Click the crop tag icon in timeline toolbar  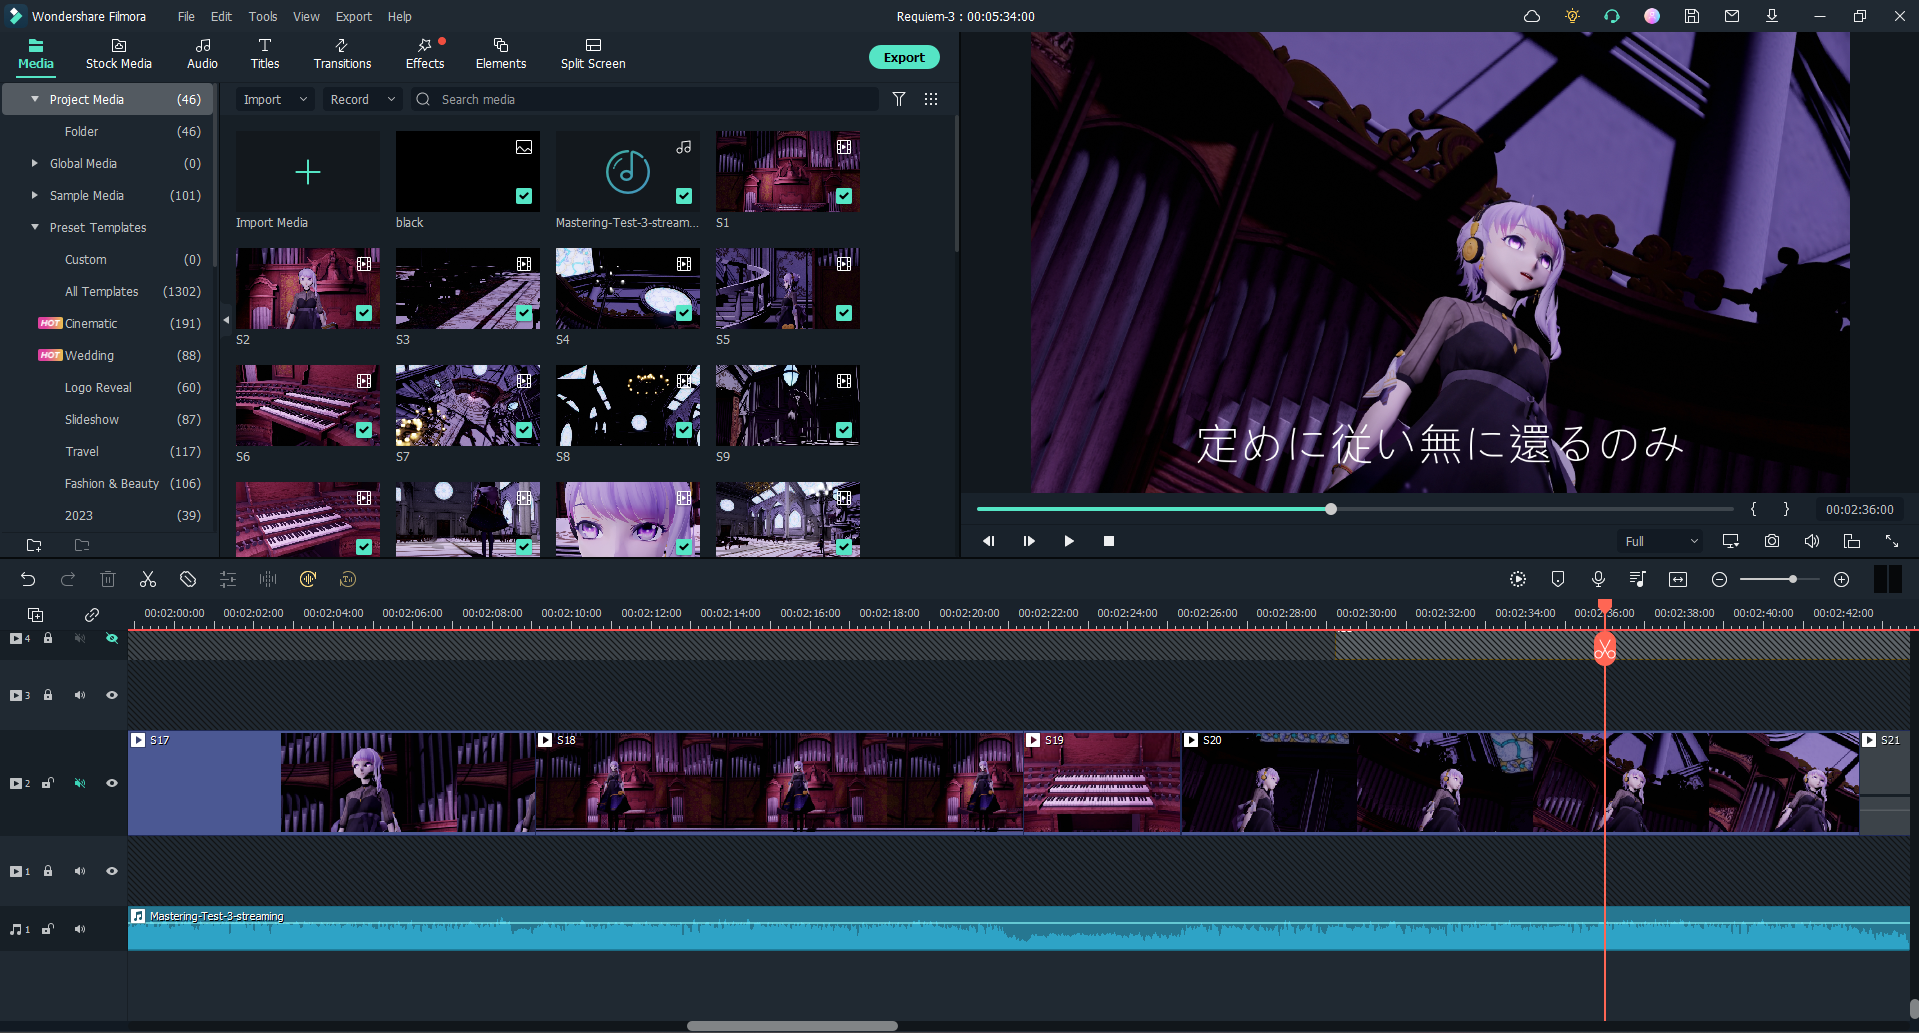pyautogui.click(x=188, y=579)
